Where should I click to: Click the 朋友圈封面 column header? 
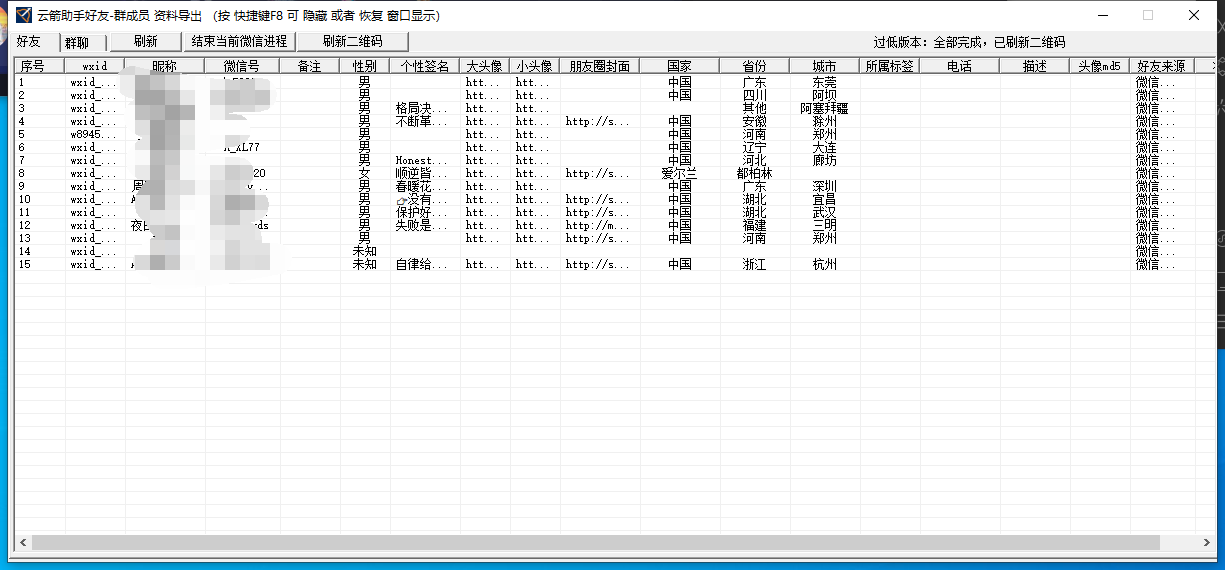[x=600, y=66]
